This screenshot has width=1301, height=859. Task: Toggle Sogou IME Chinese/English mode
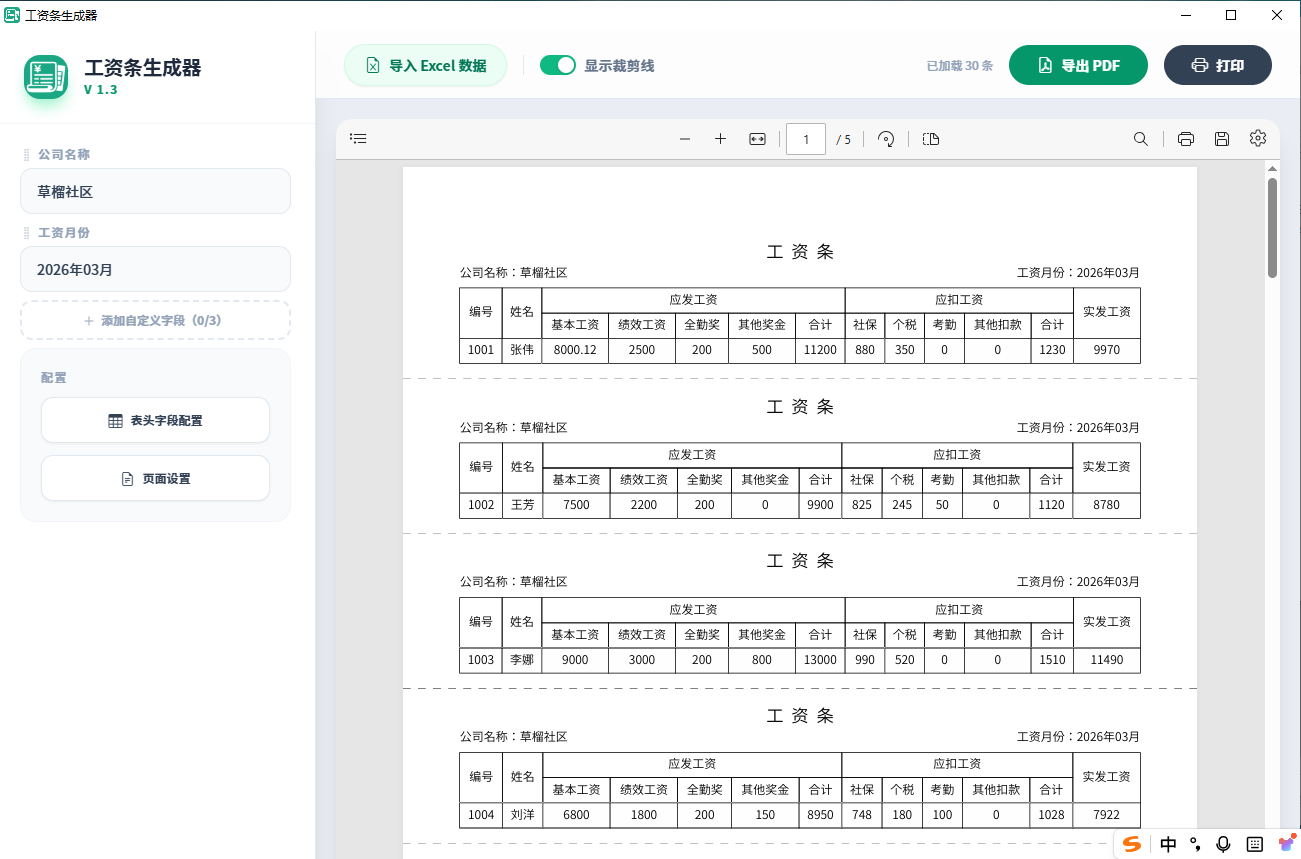1168,844
